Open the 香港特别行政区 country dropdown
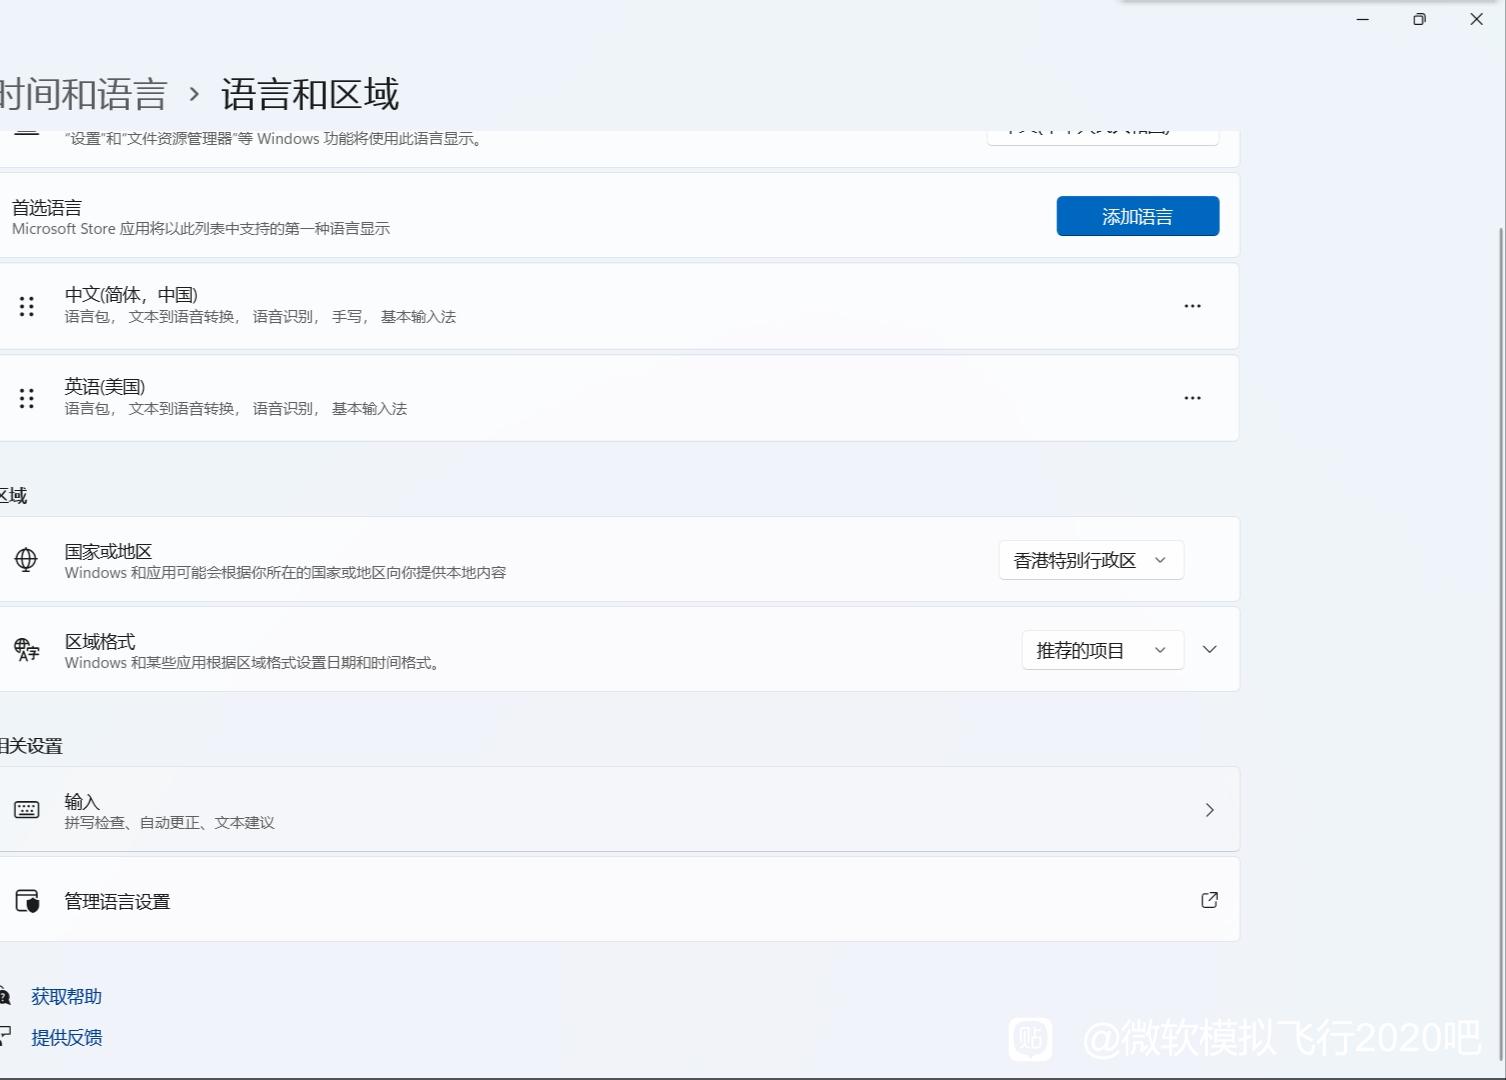 coord(1091,560)
